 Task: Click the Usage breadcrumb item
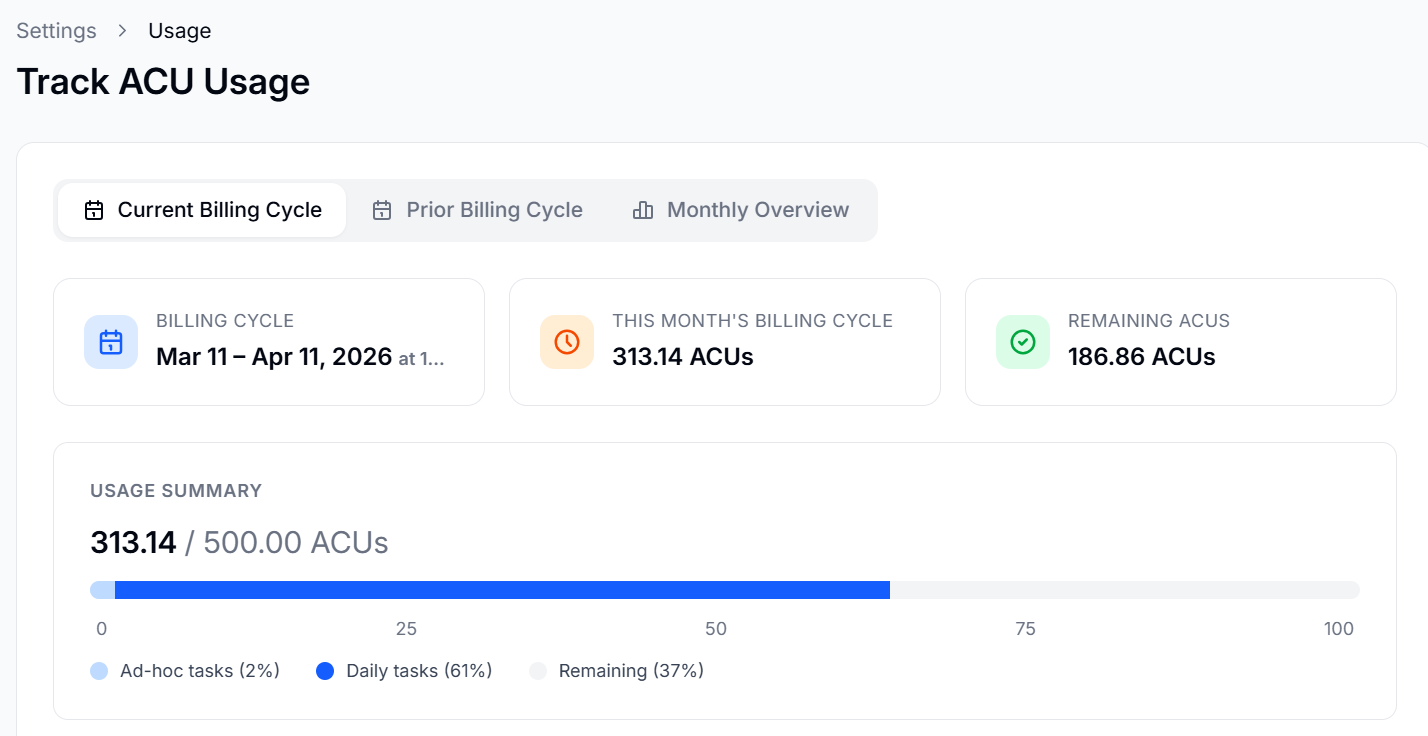(180, 31)
